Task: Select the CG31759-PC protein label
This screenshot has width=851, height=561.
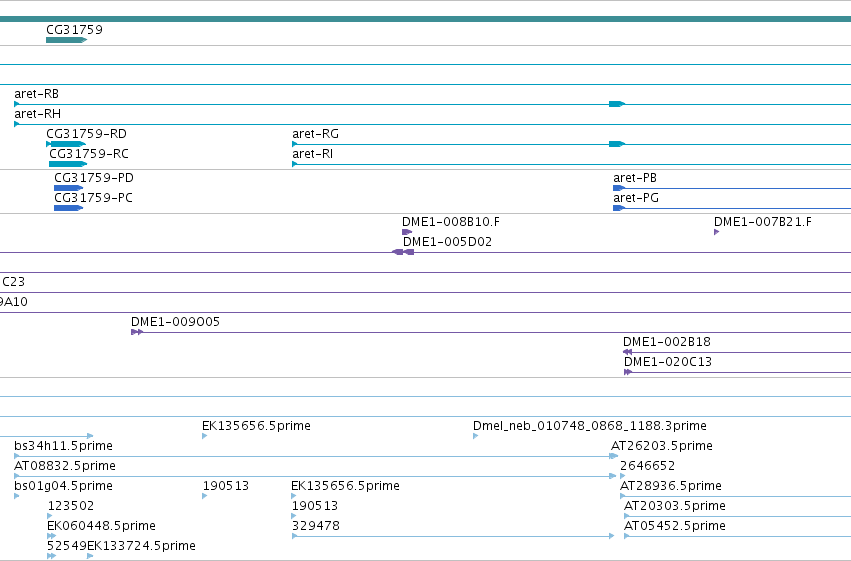Action: [x=93, y=198]
